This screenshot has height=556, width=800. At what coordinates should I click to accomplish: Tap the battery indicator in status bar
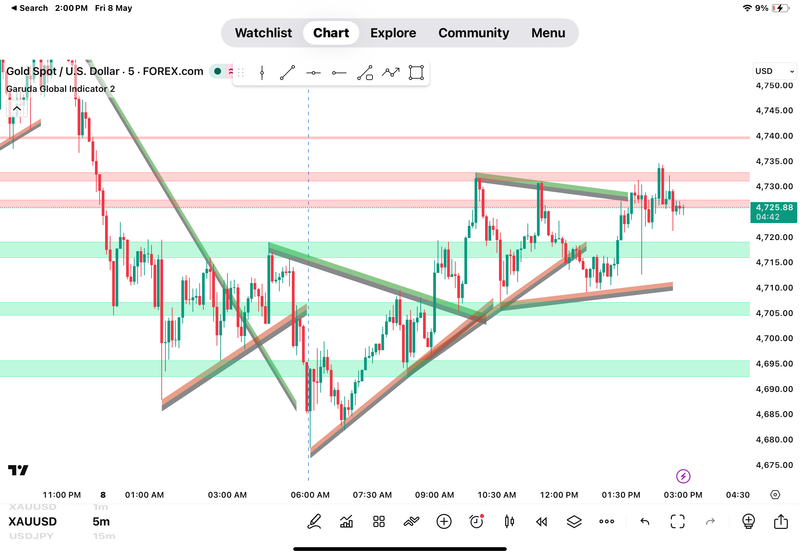(781, 8)
